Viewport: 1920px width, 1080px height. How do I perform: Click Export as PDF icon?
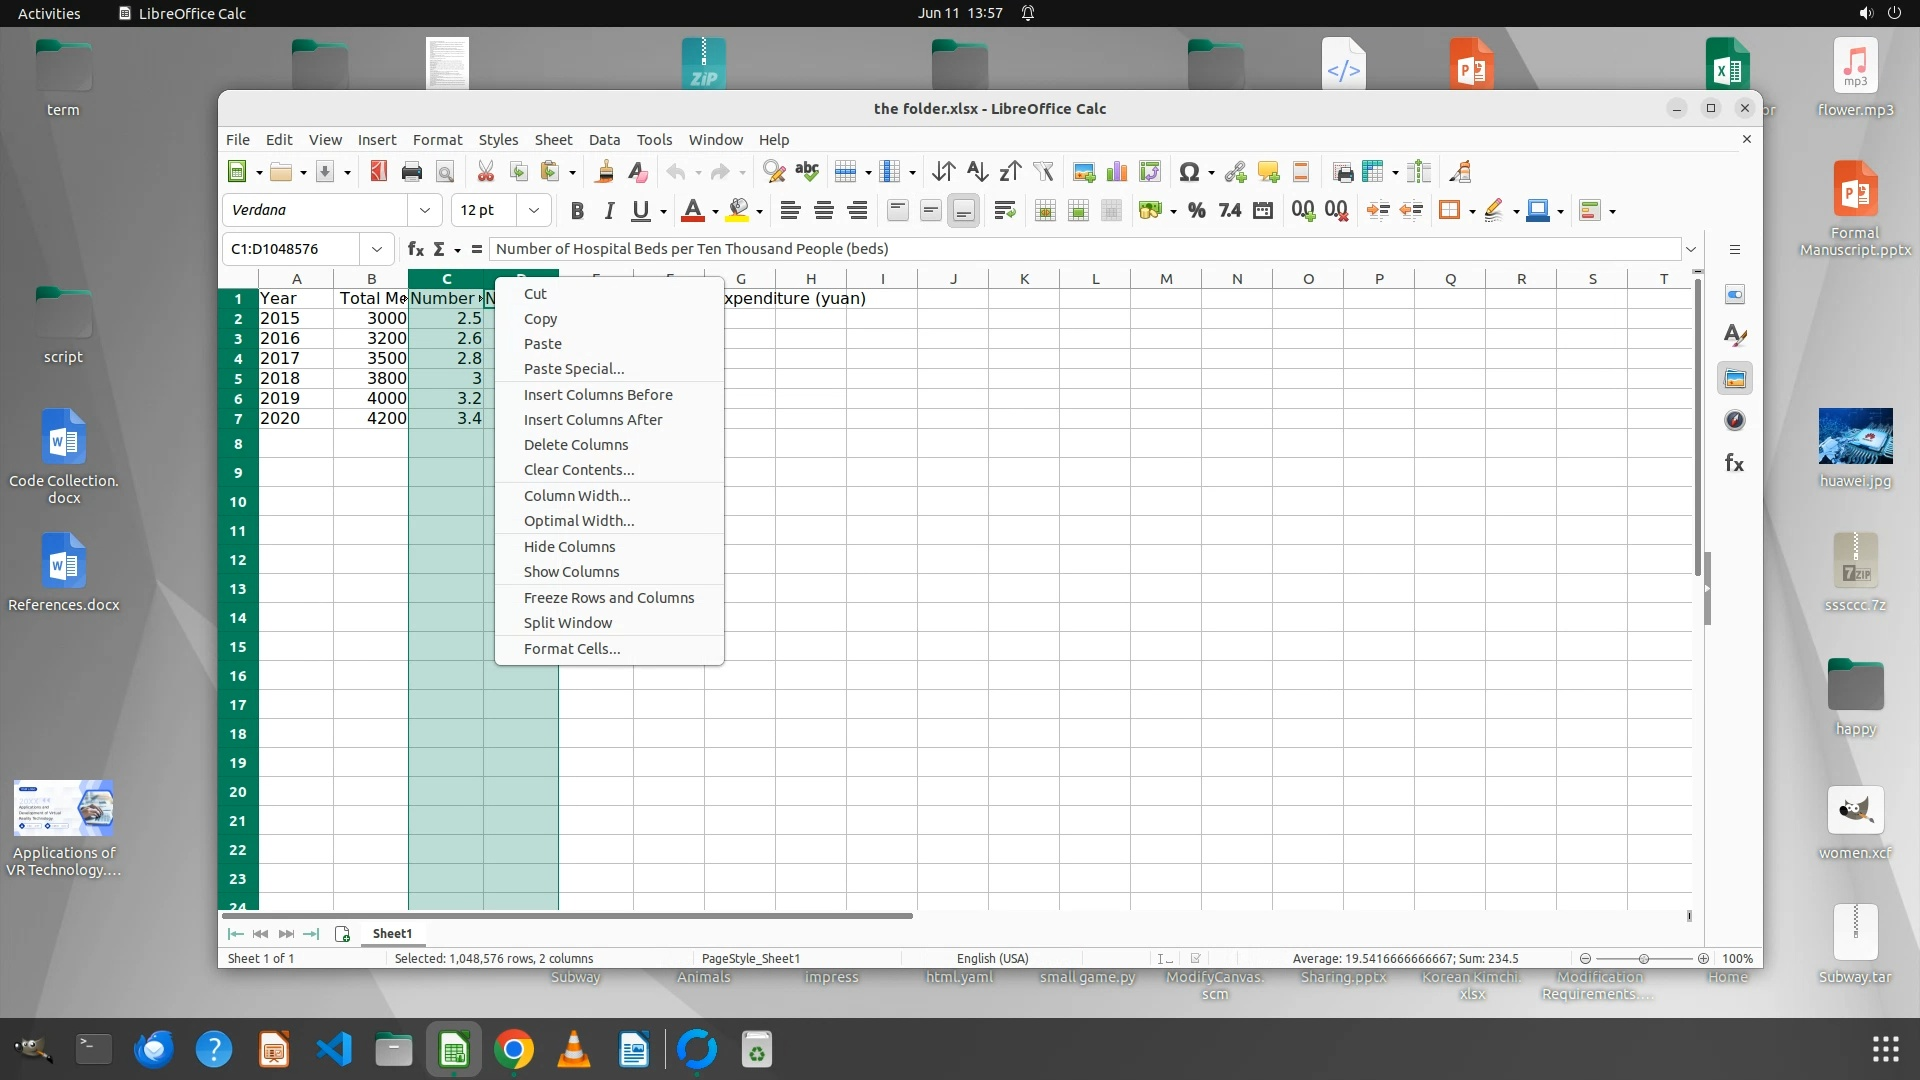pyautogui.click(x=378, y=172)
